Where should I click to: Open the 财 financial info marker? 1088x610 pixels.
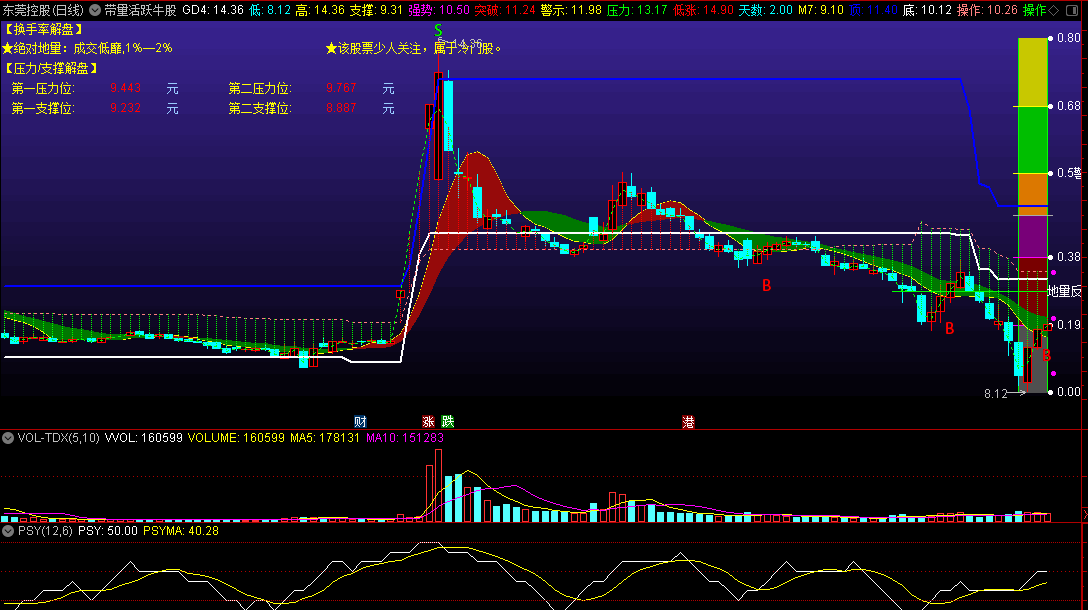[360, 421]
